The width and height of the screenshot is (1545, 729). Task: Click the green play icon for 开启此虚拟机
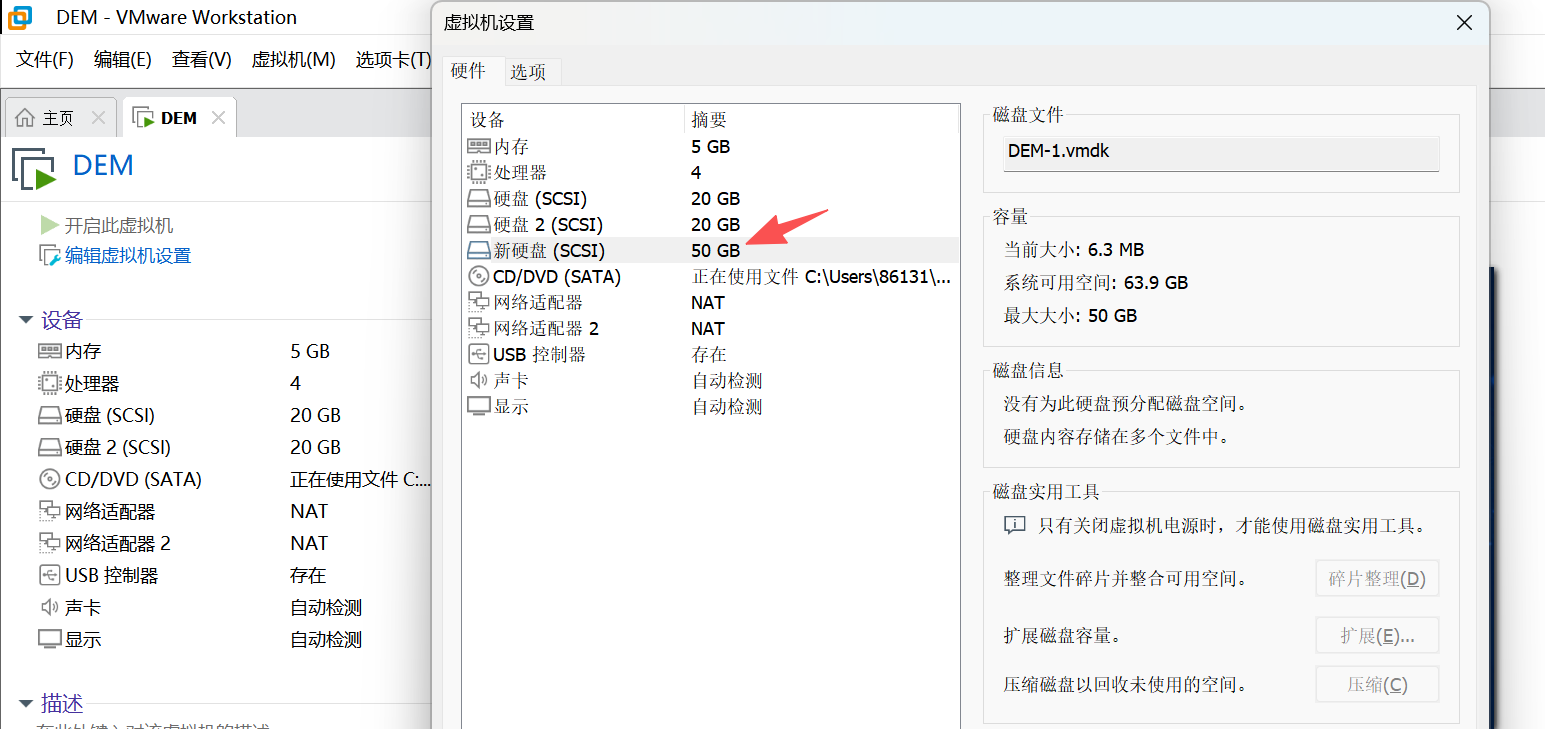tap(49, 225)
